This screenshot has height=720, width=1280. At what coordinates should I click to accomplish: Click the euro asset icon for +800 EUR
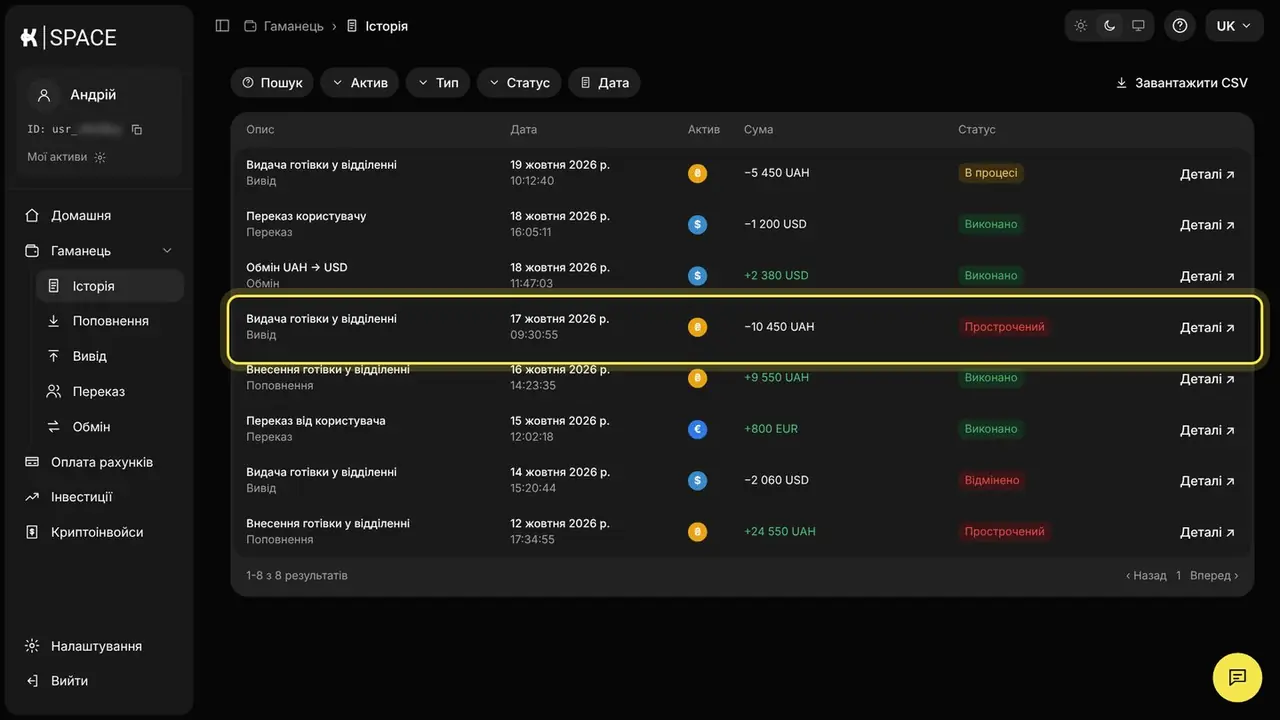(698, 429)
